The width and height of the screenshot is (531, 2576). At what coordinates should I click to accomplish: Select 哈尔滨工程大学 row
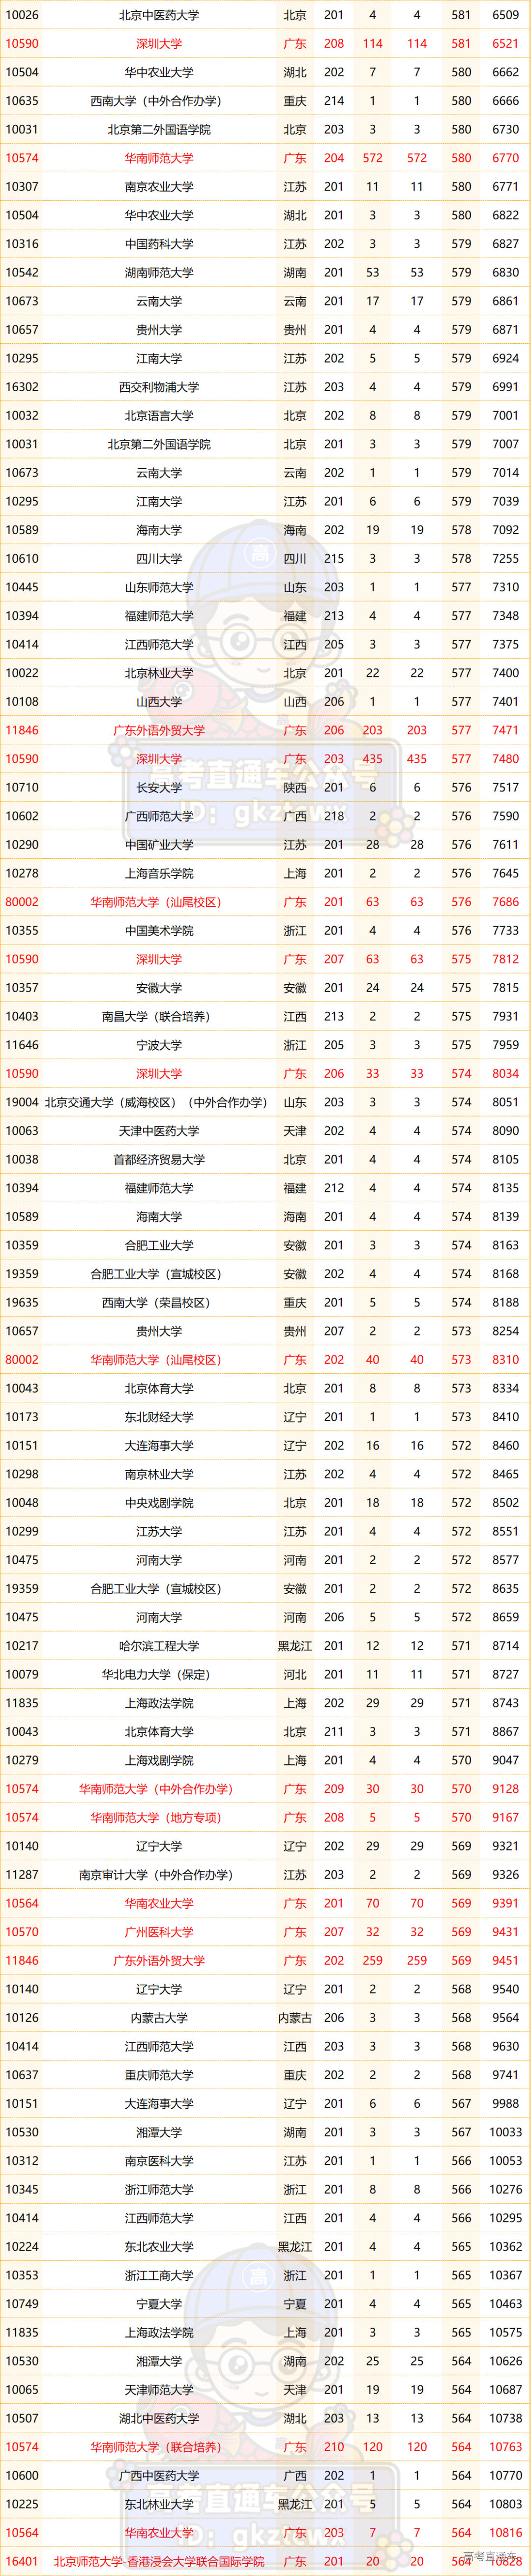coord(159,1645)
